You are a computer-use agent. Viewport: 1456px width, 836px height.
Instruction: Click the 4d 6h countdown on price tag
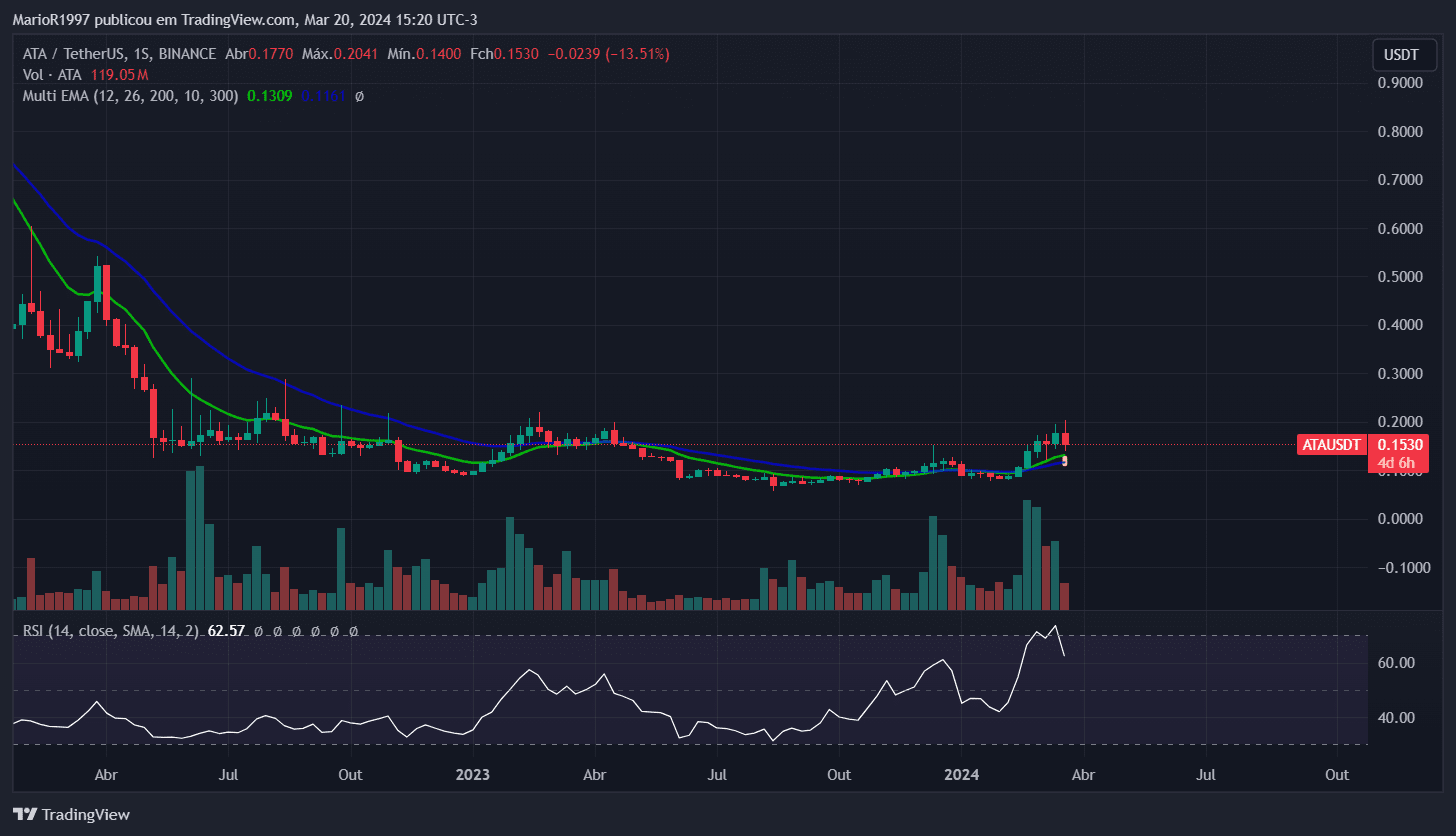pyautogui.click(x=1395, y=463)
